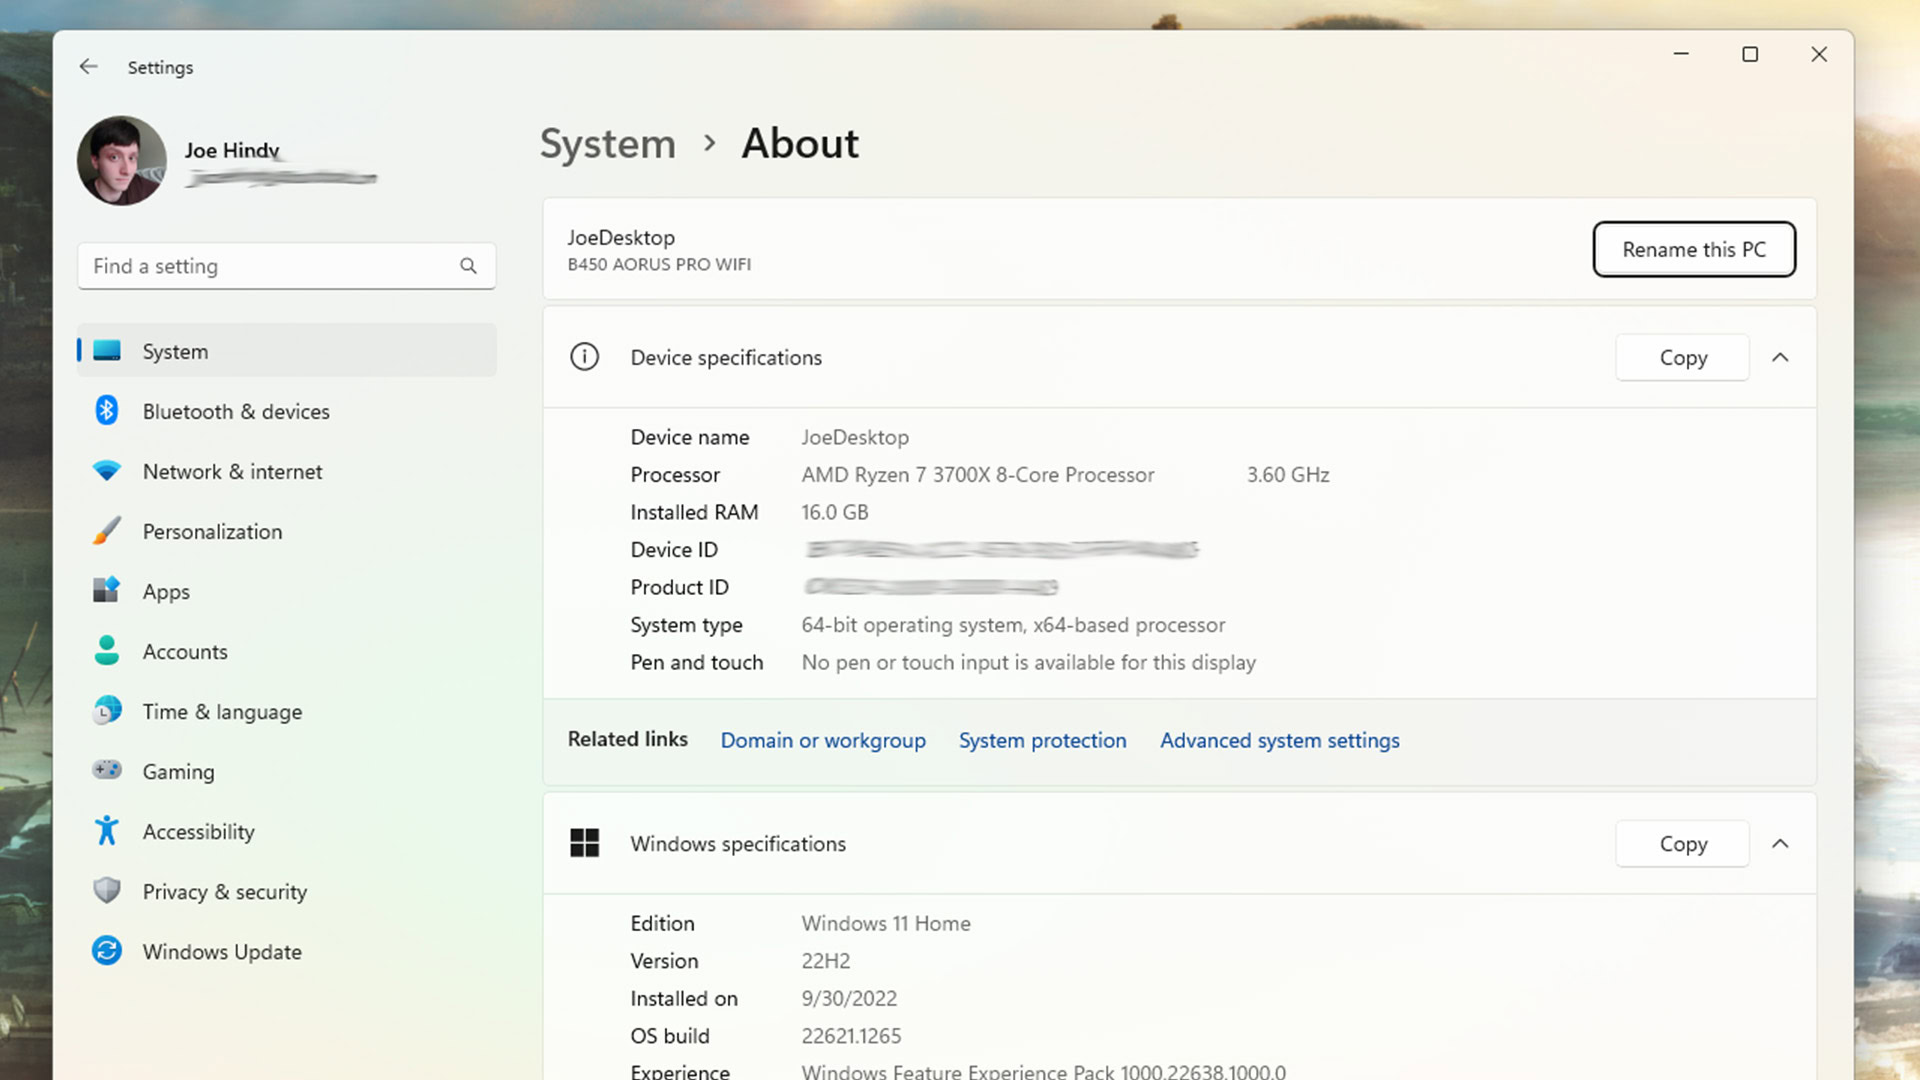This screenshot has height=1080, width=1920.
Task: Expand the back navigation arrow
Action: (88, 66)
